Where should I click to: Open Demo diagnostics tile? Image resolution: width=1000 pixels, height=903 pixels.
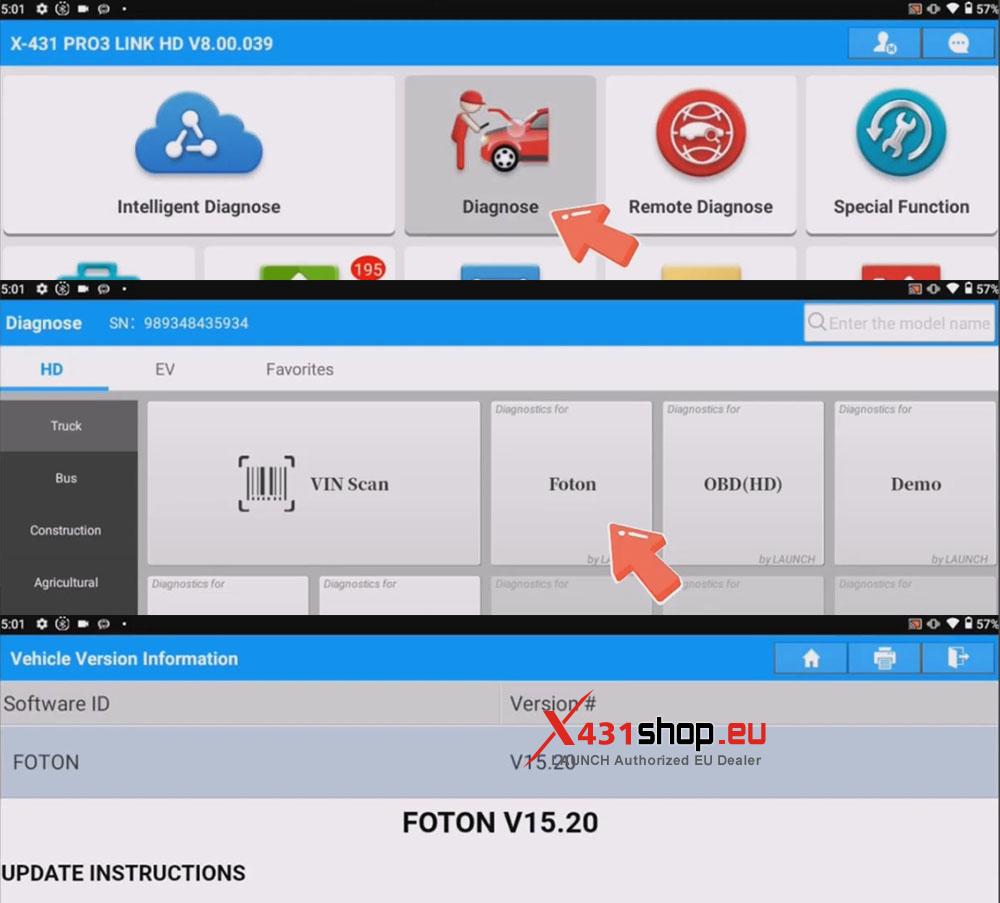point(915,483)
